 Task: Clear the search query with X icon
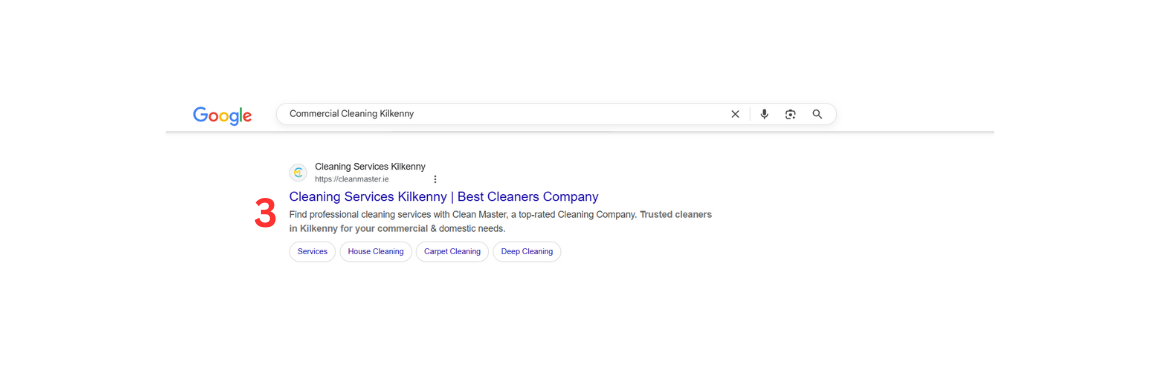pyautogui.click(x=735, y=114)
